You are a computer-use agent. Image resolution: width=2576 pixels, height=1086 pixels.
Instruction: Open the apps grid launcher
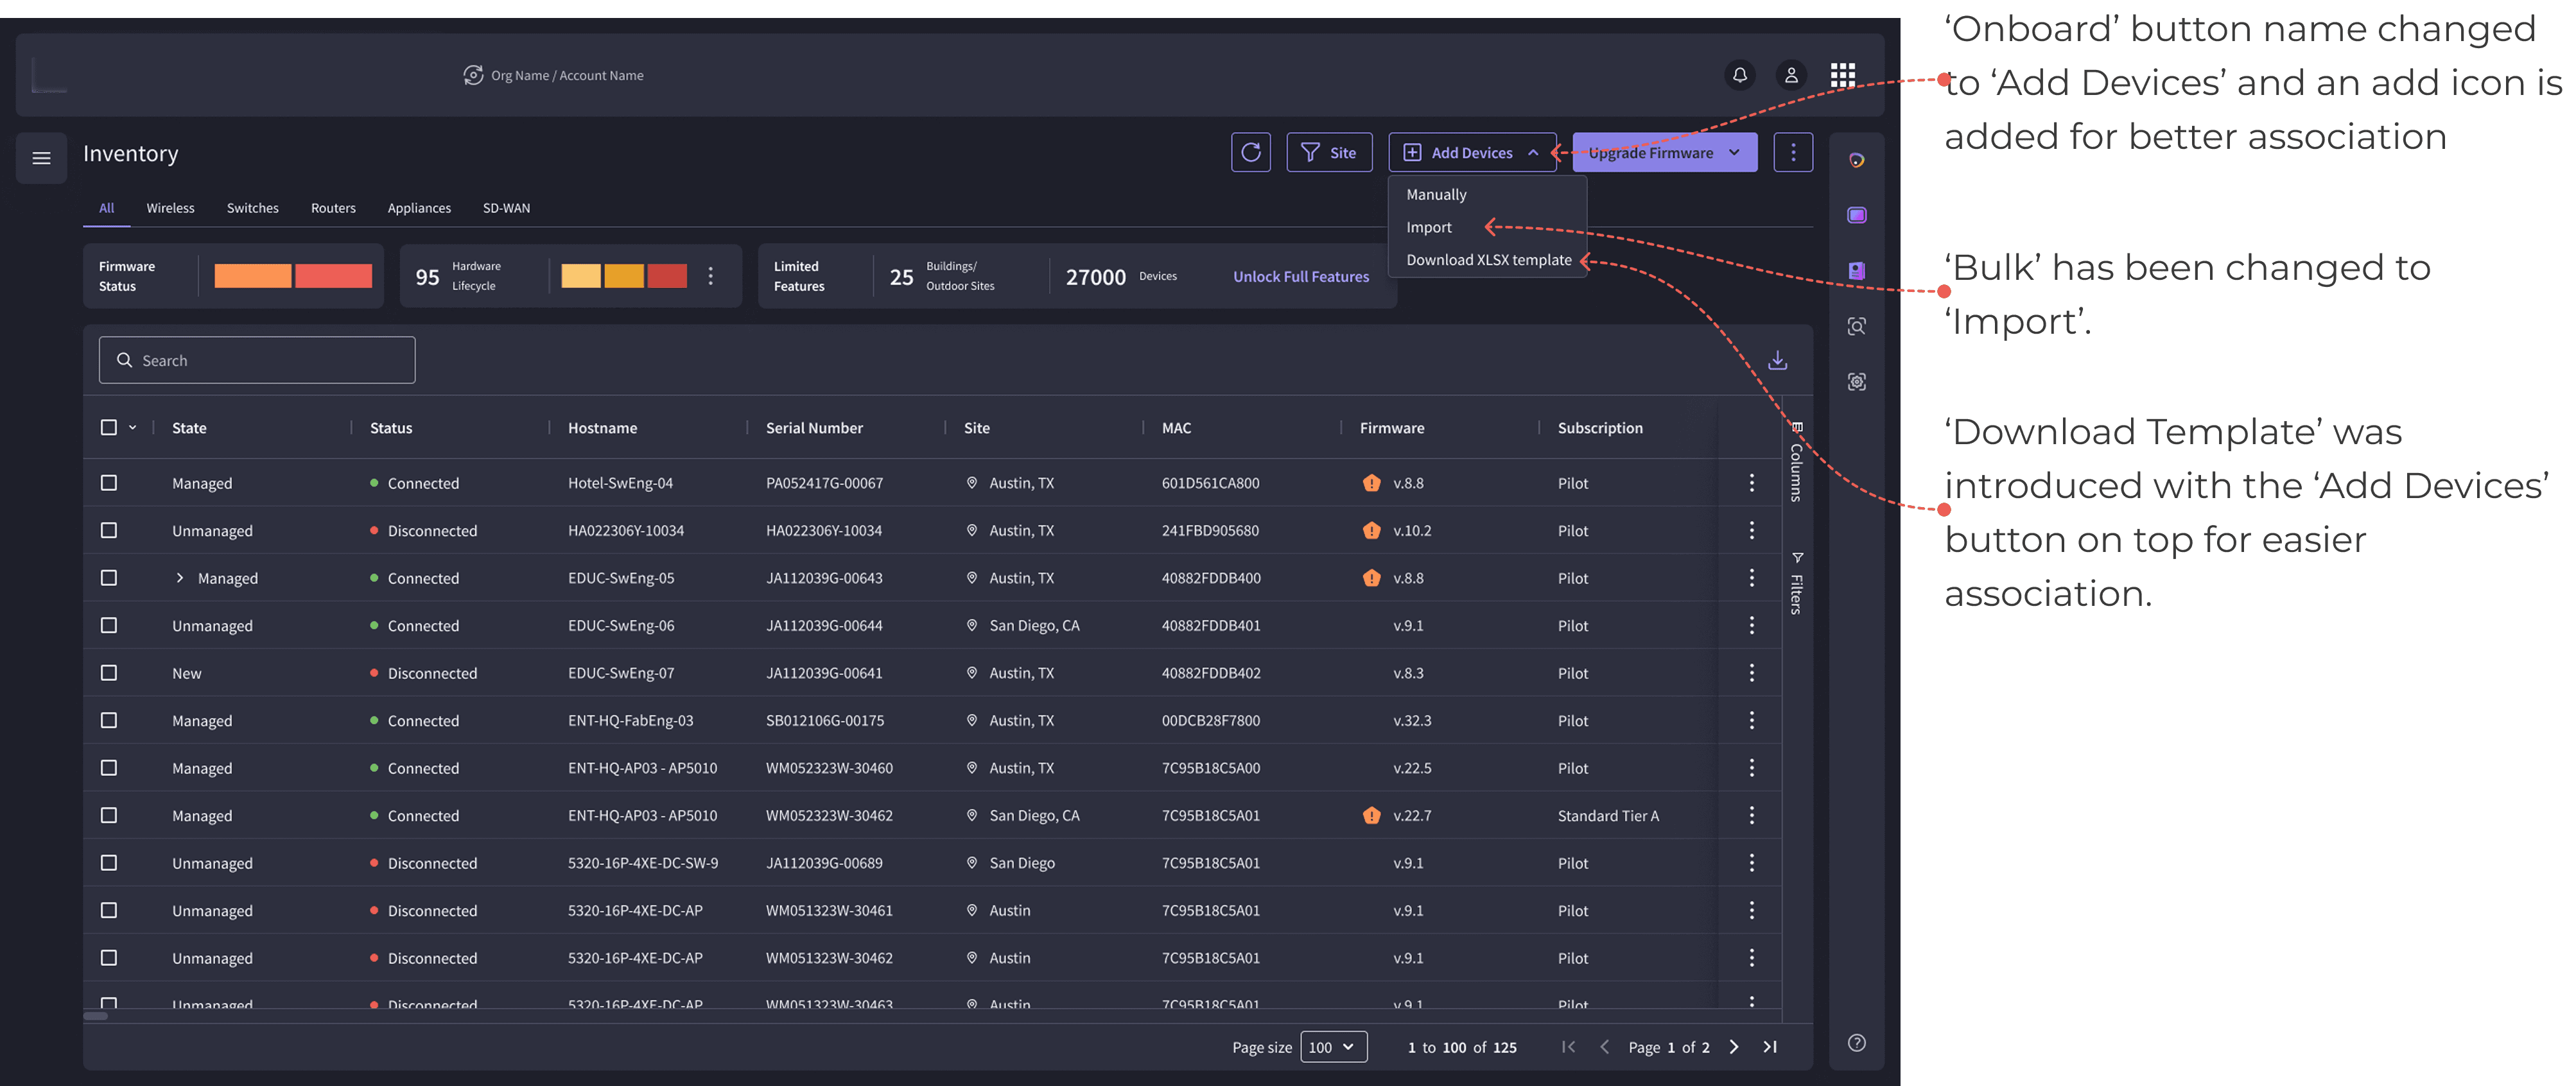[1842, 75]
